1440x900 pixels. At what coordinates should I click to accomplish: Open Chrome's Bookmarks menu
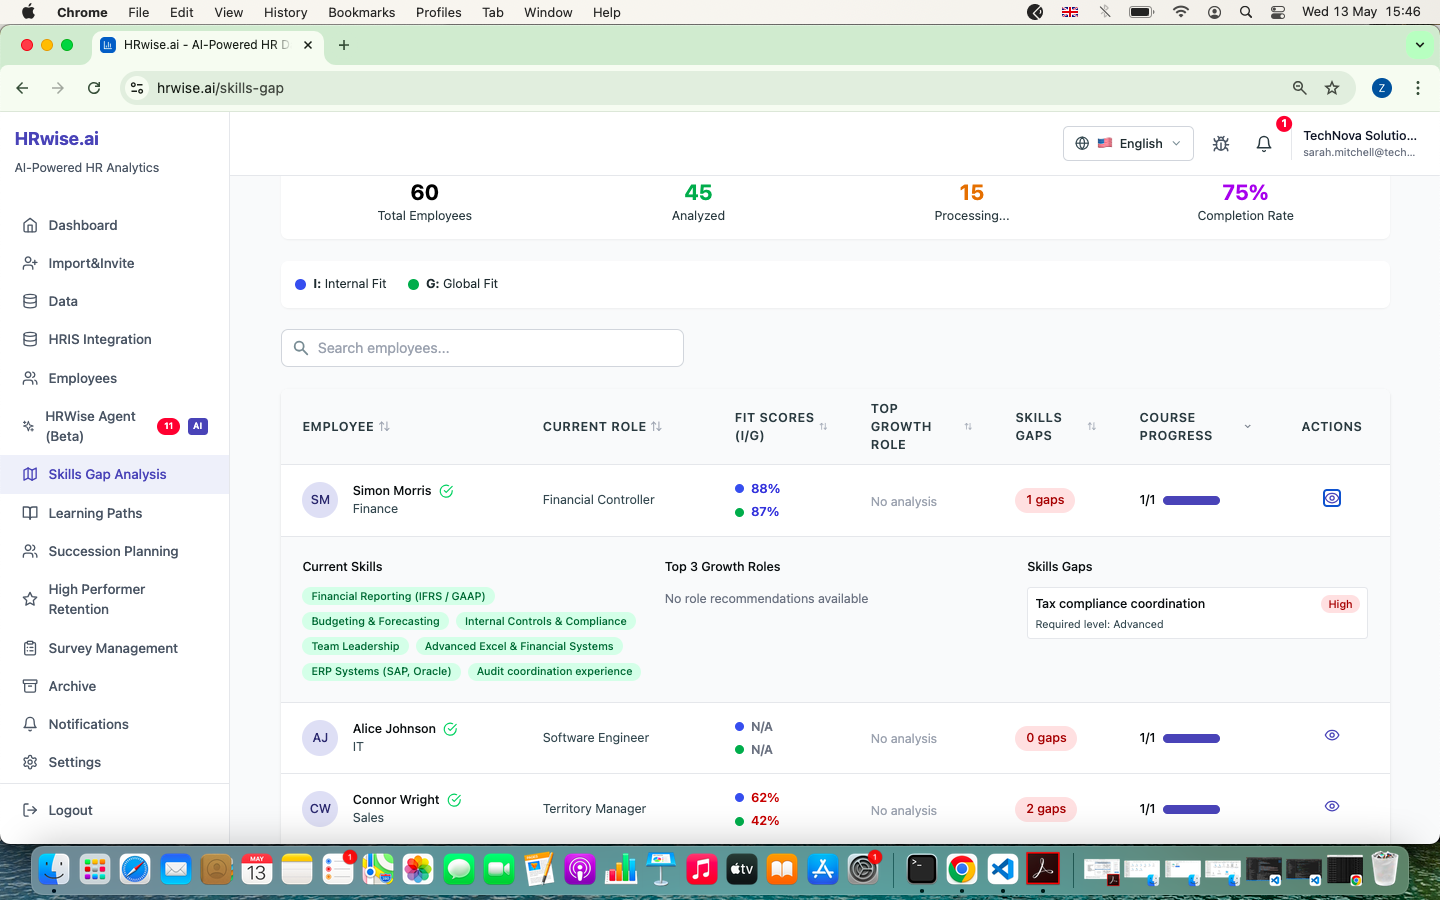(361, 12)
